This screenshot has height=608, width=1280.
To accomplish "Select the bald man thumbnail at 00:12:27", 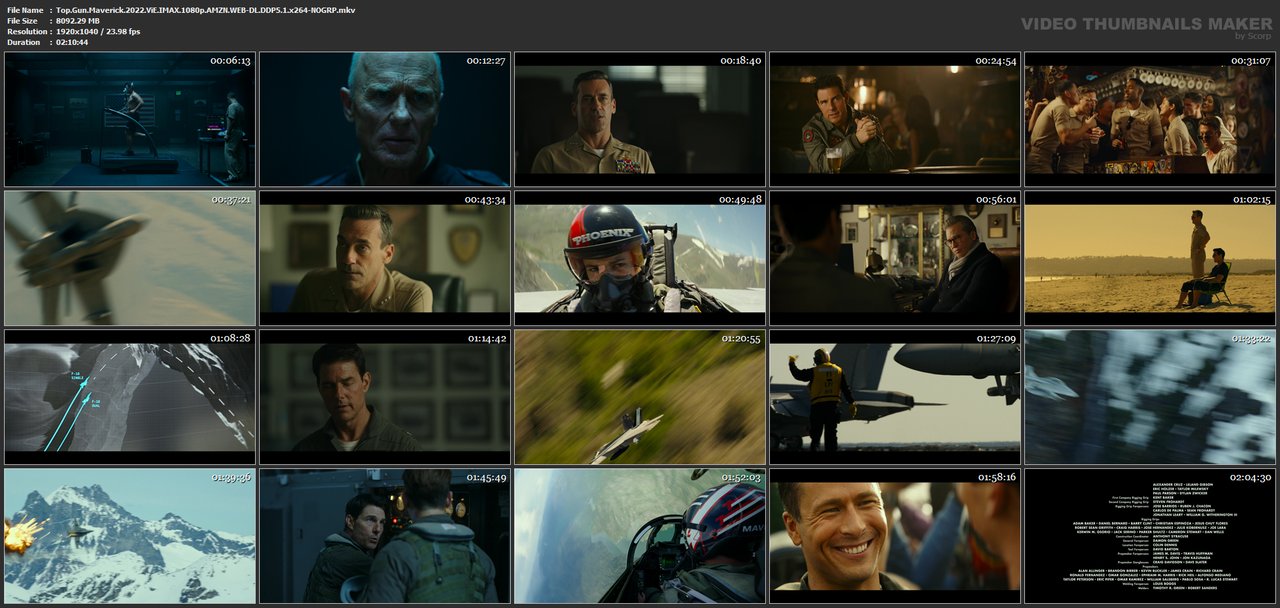I will click(385, 119).
